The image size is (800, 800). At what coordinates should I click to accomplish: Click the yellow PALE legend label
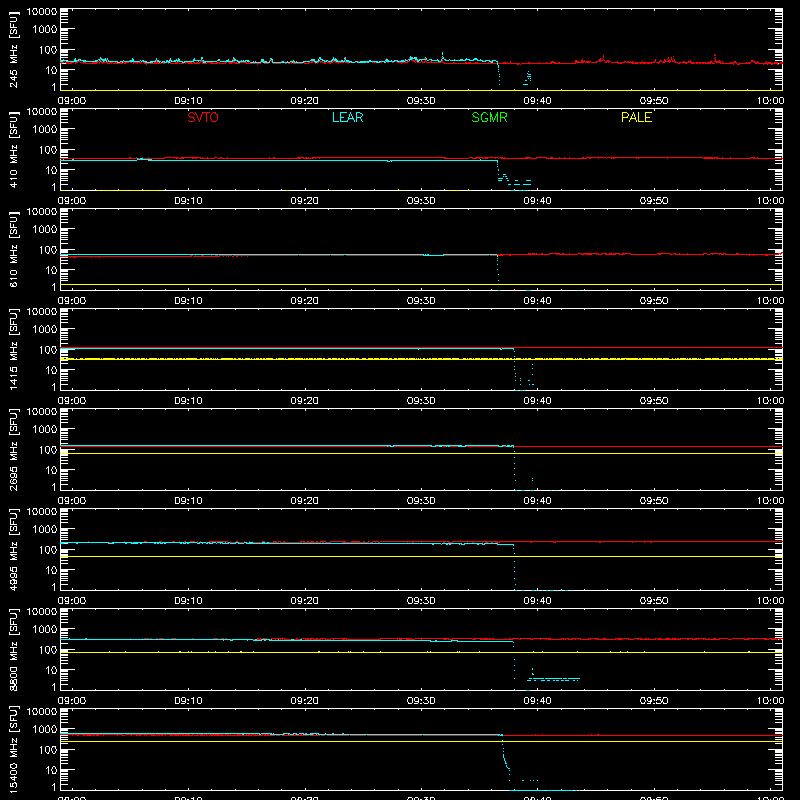(636, 117)
